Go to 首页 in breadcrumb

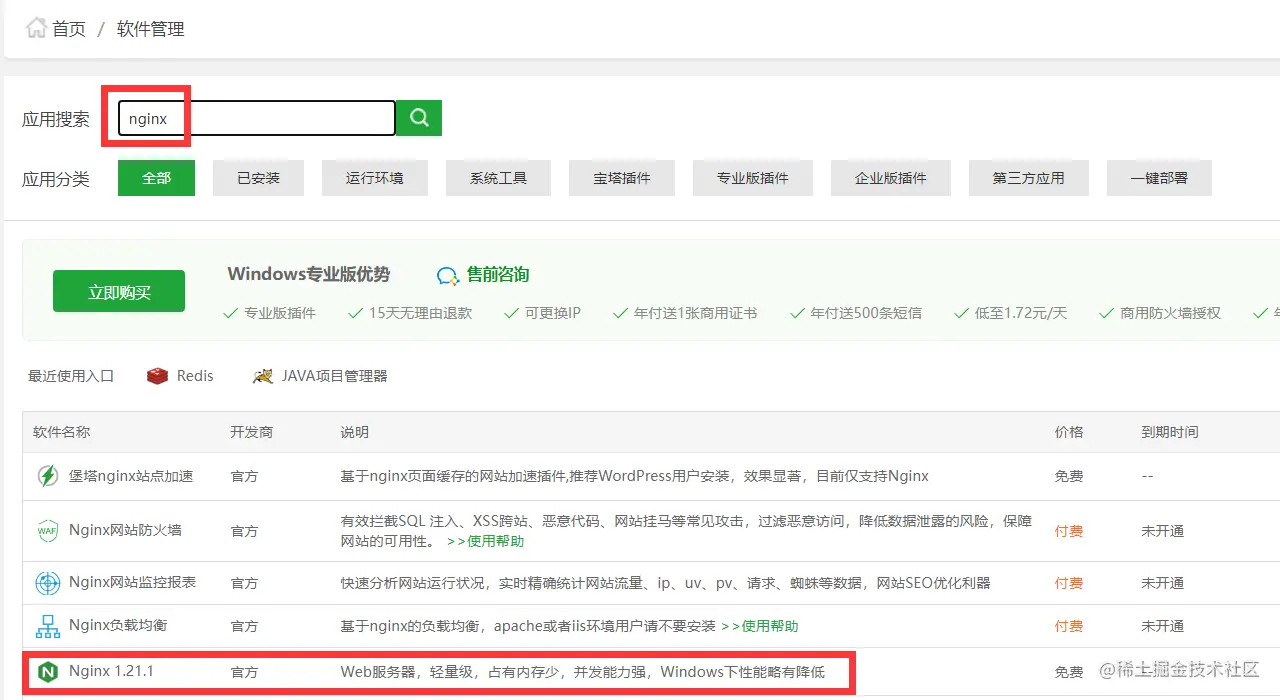tap(69, 29)
